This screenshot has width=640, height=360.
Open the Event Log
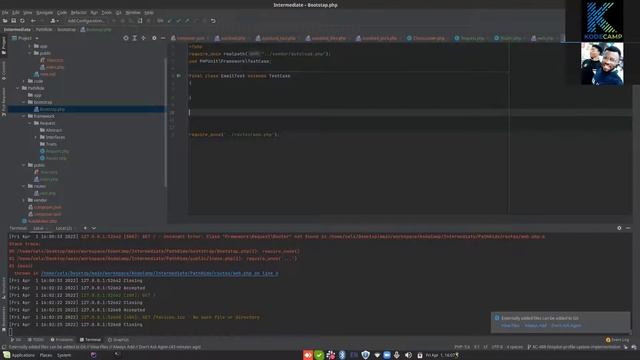point(617,340)
